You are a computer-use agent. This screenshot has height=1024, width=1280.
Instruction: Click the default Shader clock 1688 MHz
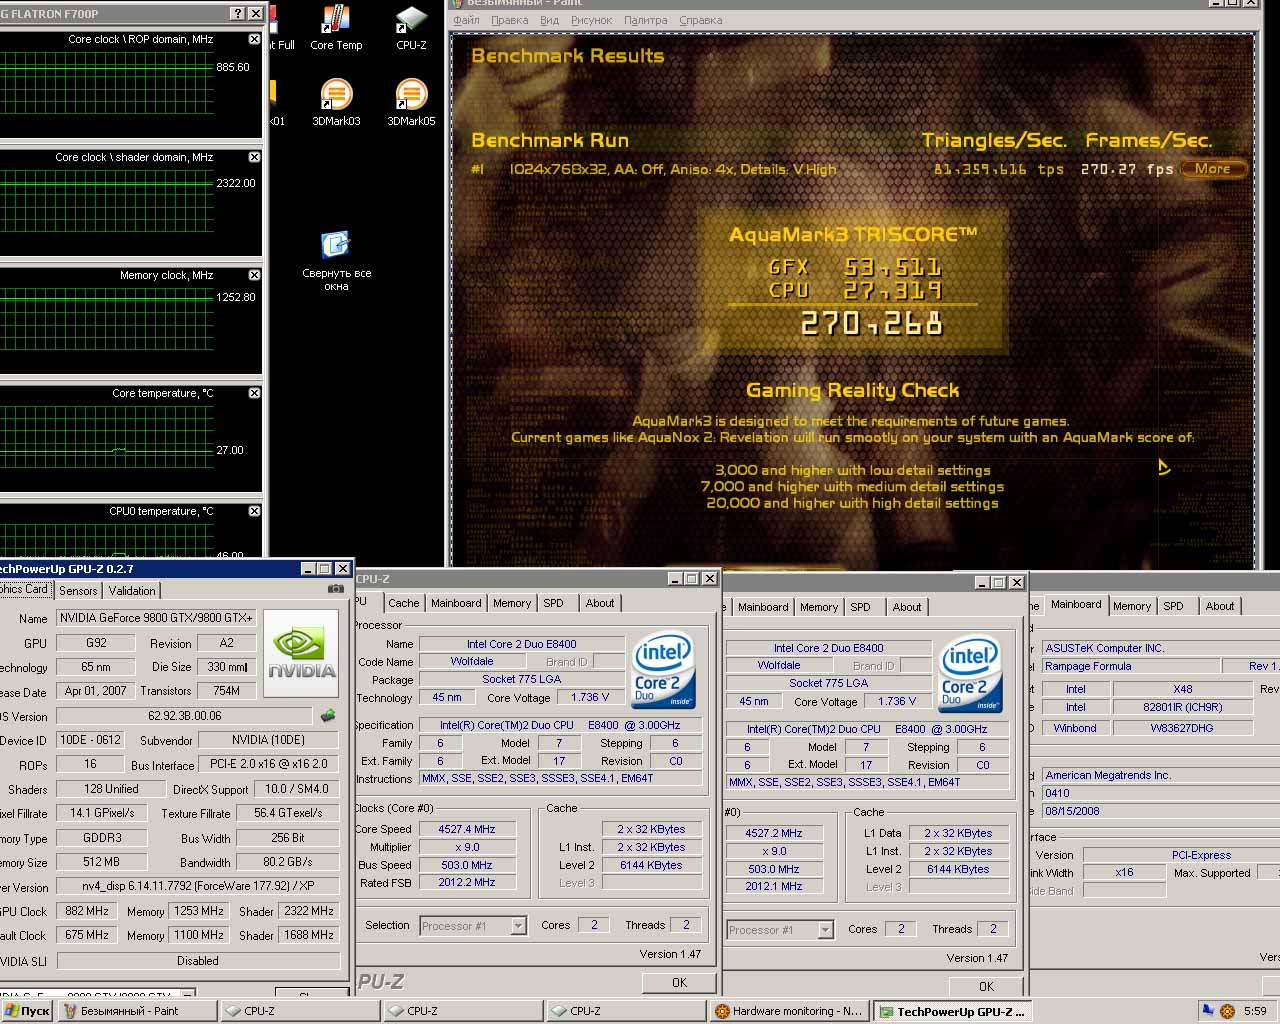tap(309, 935)
